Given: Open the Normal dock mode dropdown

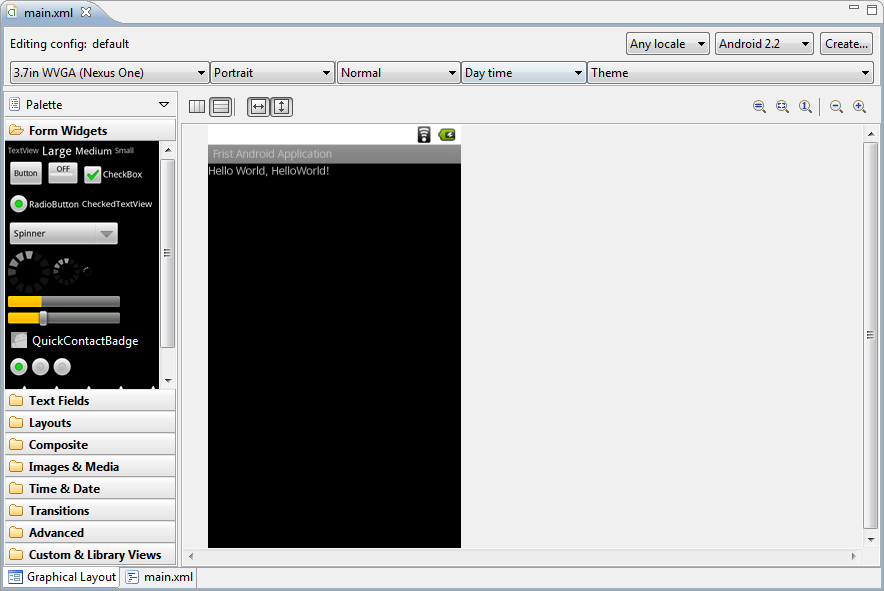Looking at the screenshot, I should pos(398,73).
